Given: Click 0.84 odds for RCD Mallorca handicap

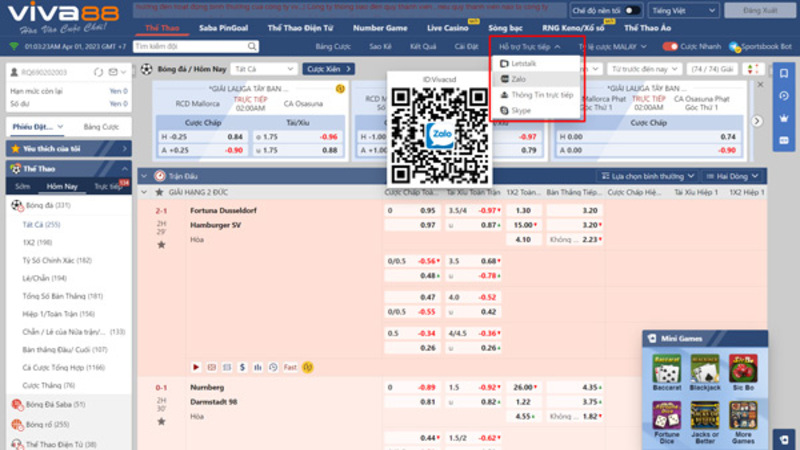Looking at the screenshot, I should point(235,137).
